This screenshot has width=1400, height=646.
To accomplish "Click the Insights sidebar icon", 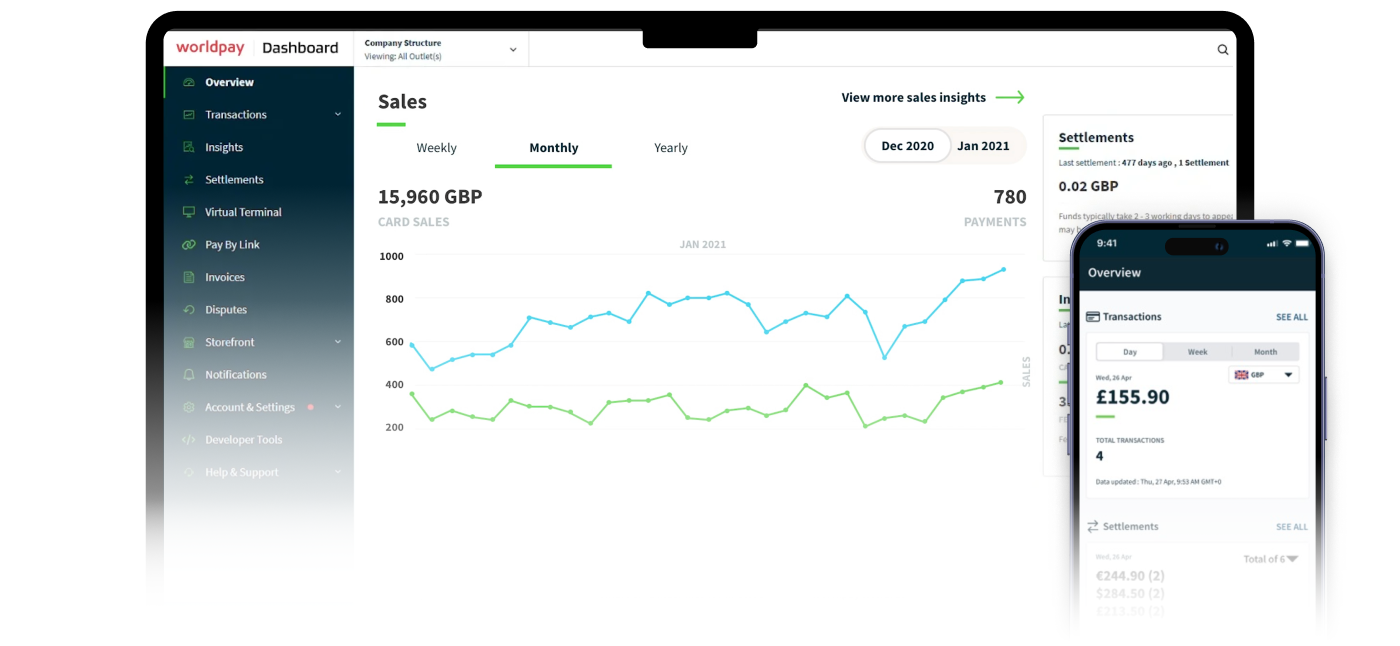I will tap(188, 147).
